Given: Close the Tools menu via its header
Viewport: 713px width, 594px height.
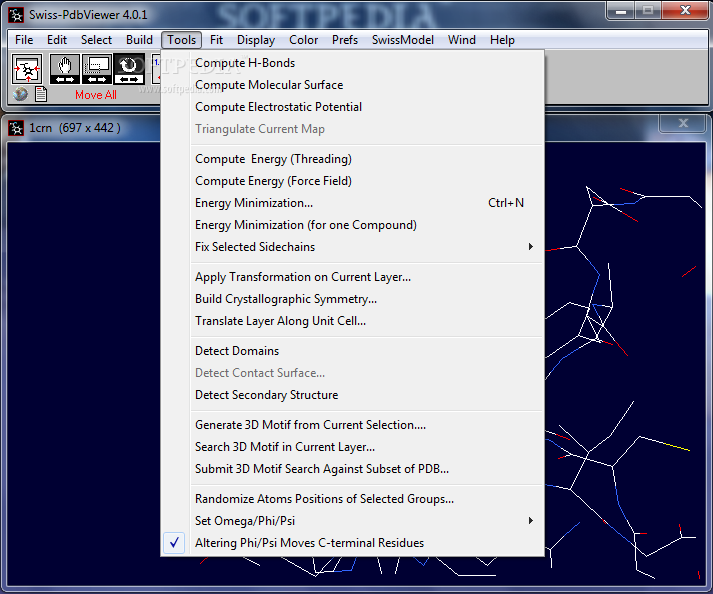Looking at the screenshot, I should point(181,40).
